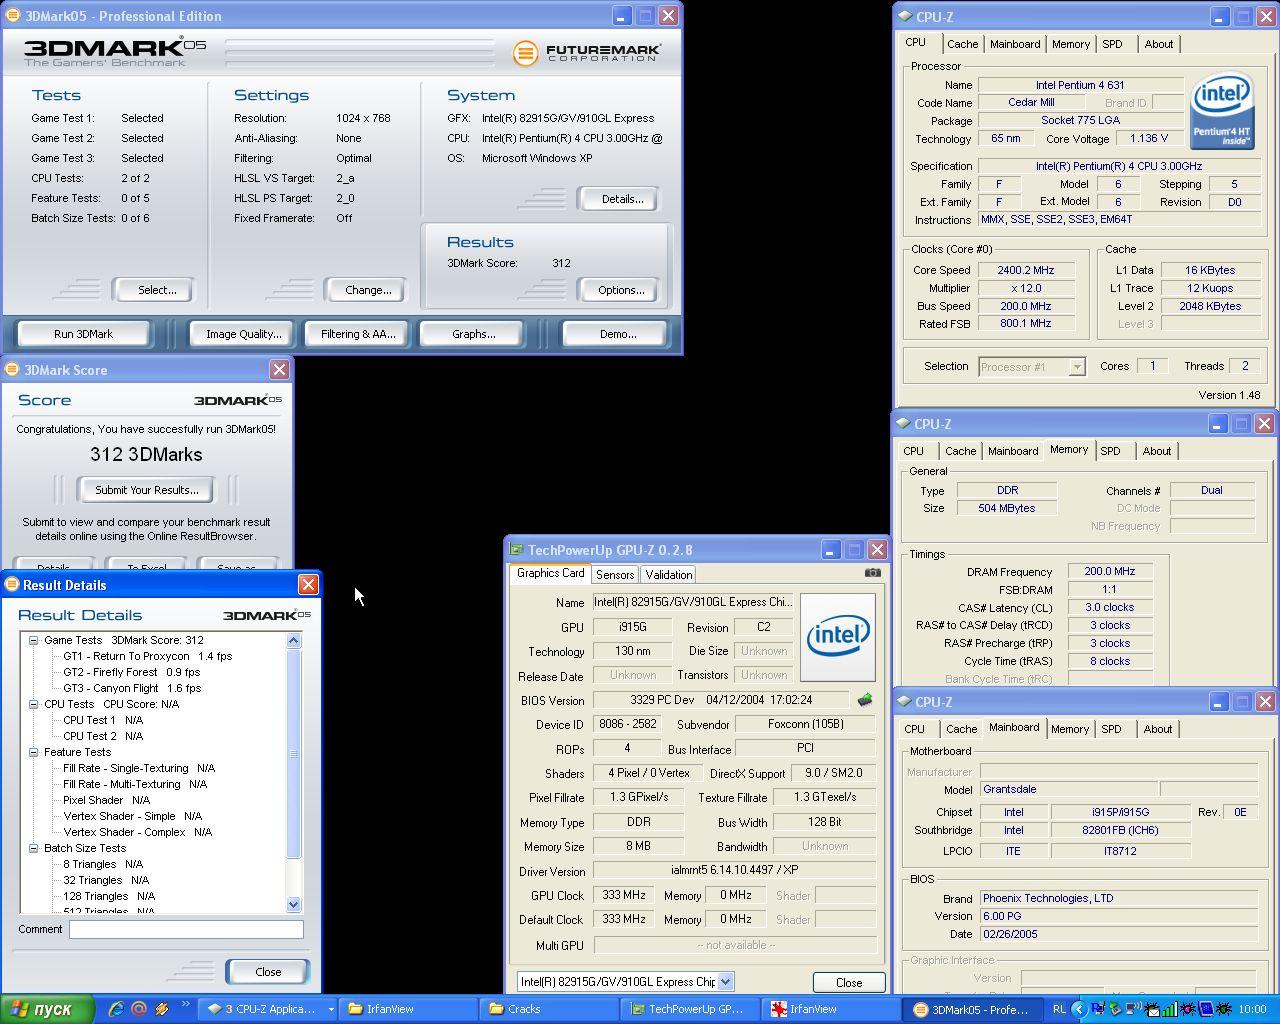Click Close button in GPU-Z
The width and height of the screenshot is (1280, 1024).
pos(849,982)
